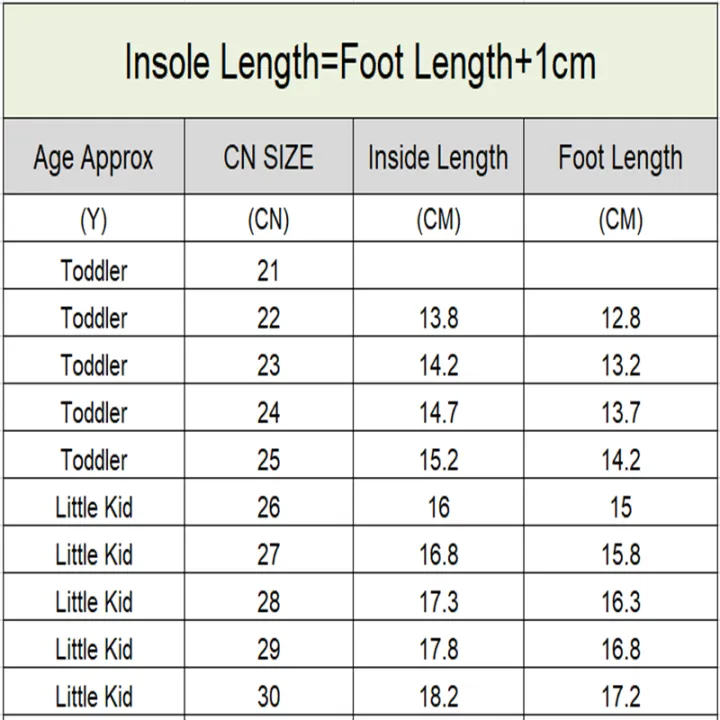This screenshot has height=720, width=720.
Task: Click CN size 21 cell
Action: pos(269,266)
